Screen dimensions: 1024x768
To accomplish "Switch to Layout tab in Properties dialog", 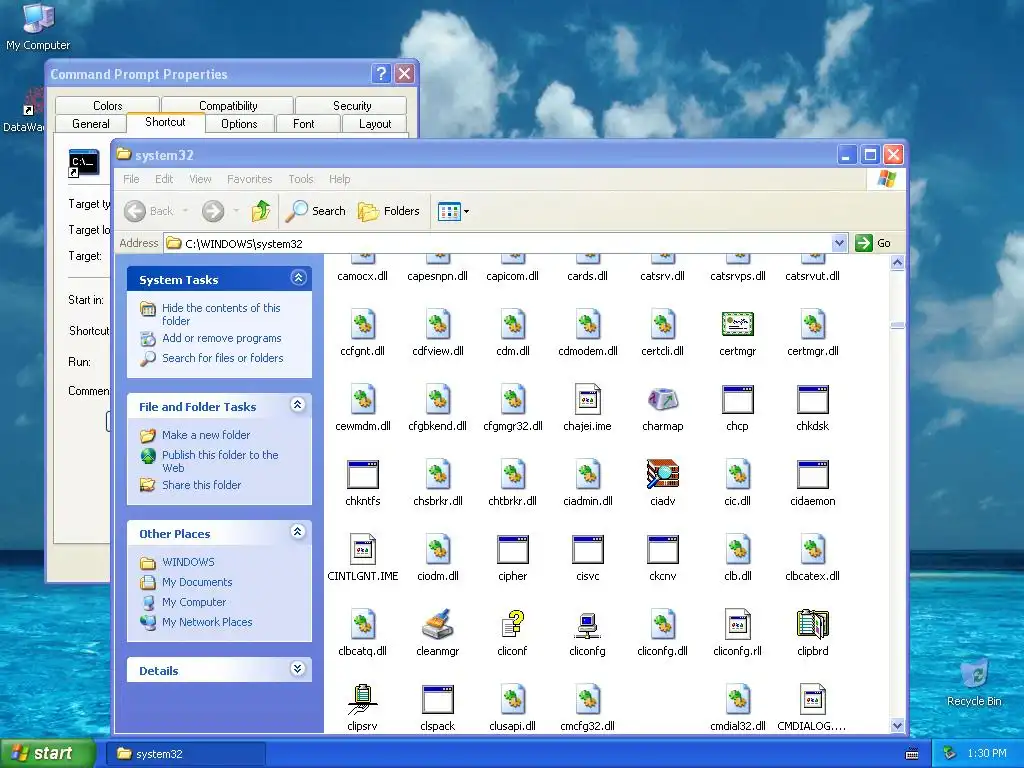I will click(375, 123).
